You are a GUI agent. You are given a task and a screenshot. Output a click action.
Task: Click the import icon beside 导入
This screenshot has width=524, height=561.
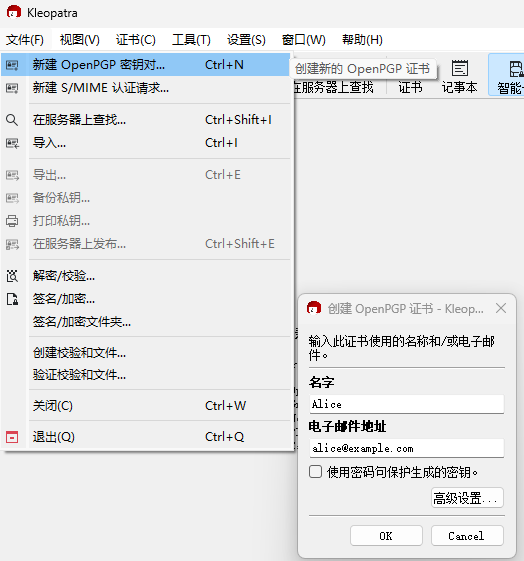12,143
